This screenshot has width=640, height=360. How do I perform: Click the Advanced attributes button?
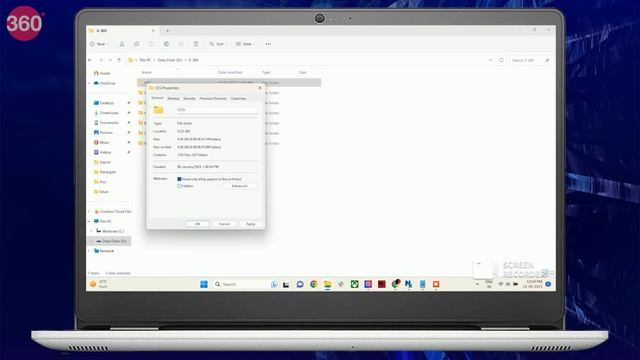click(240, 186)
